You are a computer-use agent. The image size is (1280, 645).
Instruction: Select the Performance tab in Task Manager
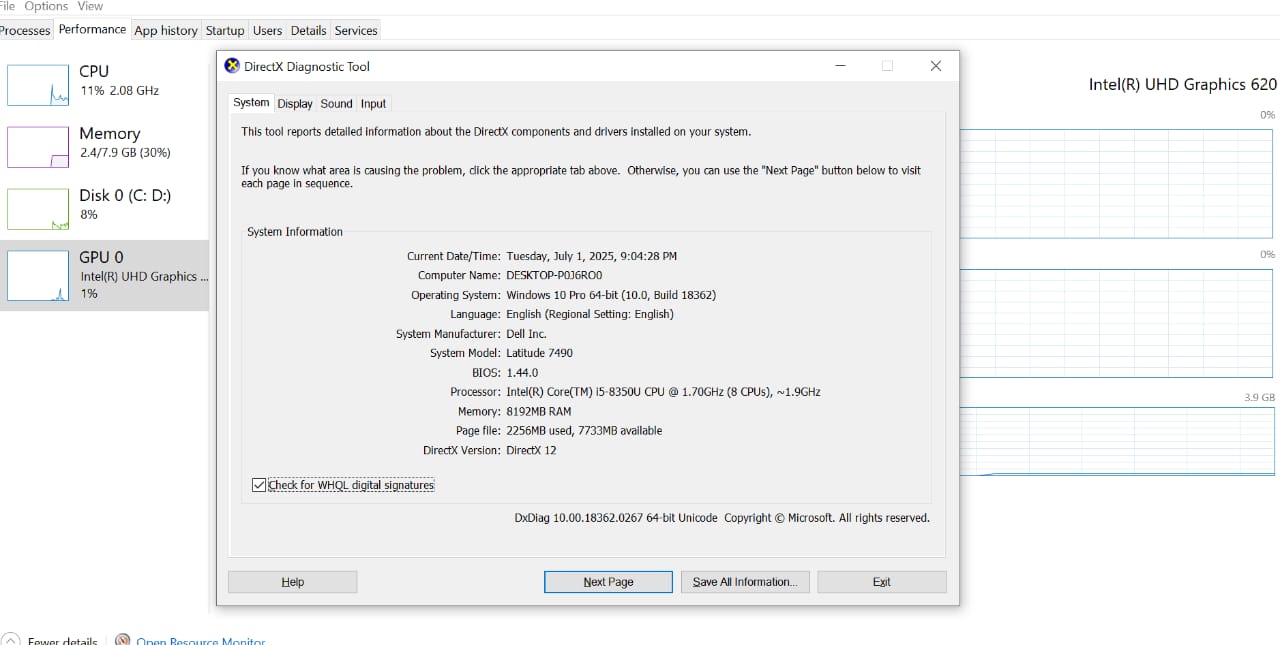coord(92,29)
